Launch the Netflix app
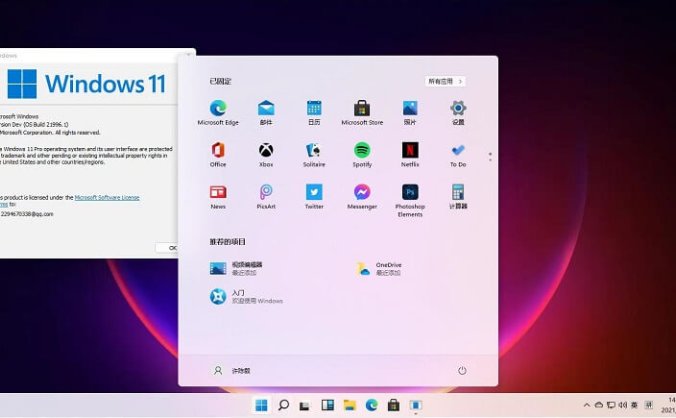The height and width of the screenshot is (418, 676). coord(410,154)
